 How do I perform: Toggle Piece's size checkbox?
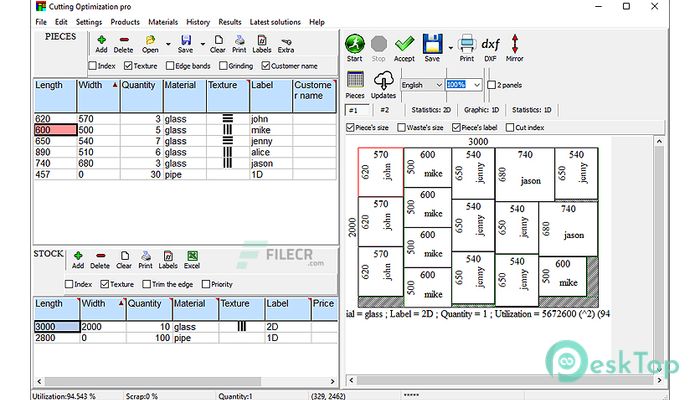click(x=350, y=128)
